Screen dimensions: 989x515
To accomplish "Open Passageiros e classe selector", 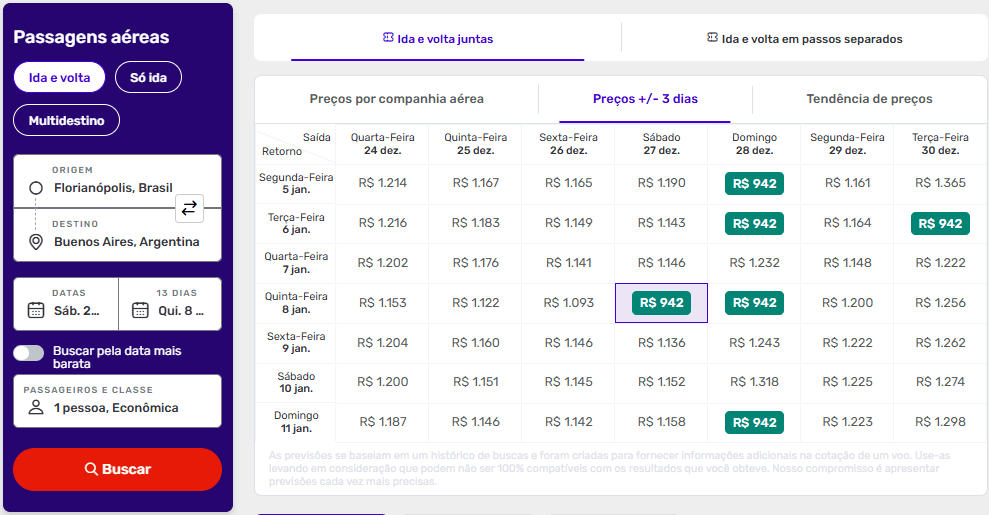I will click(117, 400).
